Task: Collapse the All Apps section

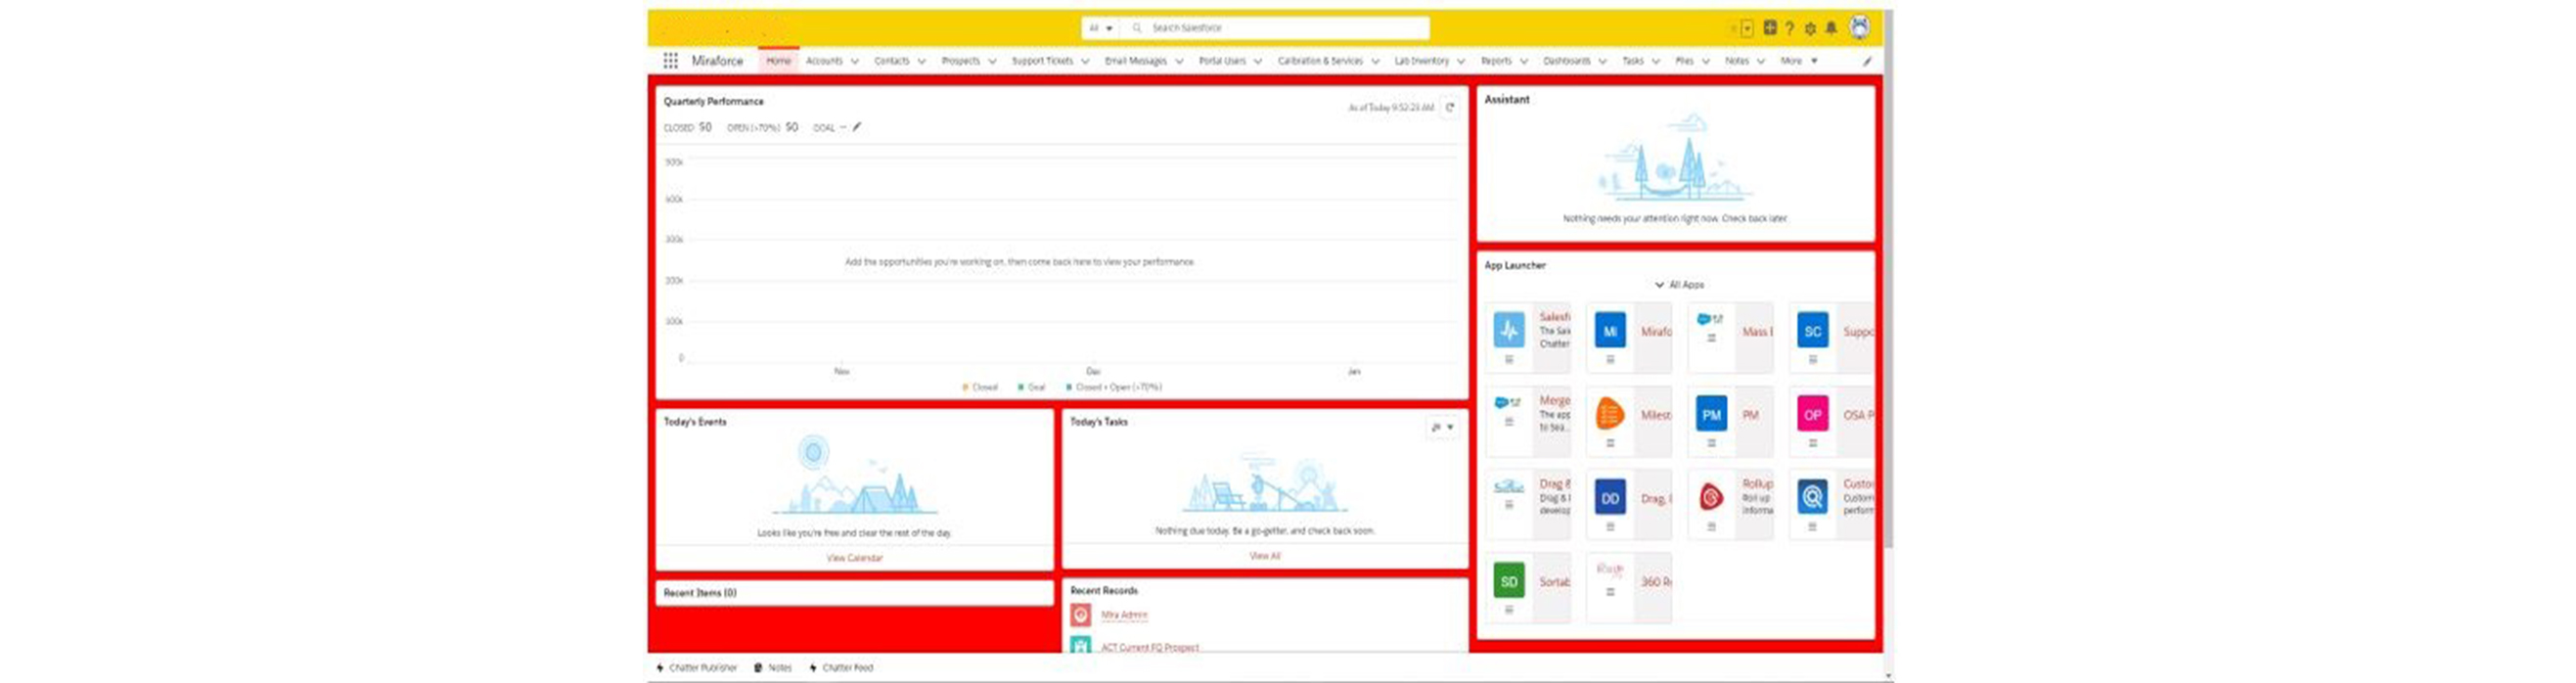Action: [1679, 285]
